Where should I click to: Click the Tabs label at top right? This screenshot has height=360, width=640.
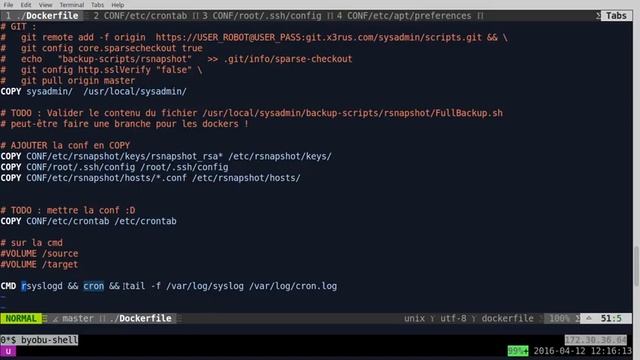[616, 16]
